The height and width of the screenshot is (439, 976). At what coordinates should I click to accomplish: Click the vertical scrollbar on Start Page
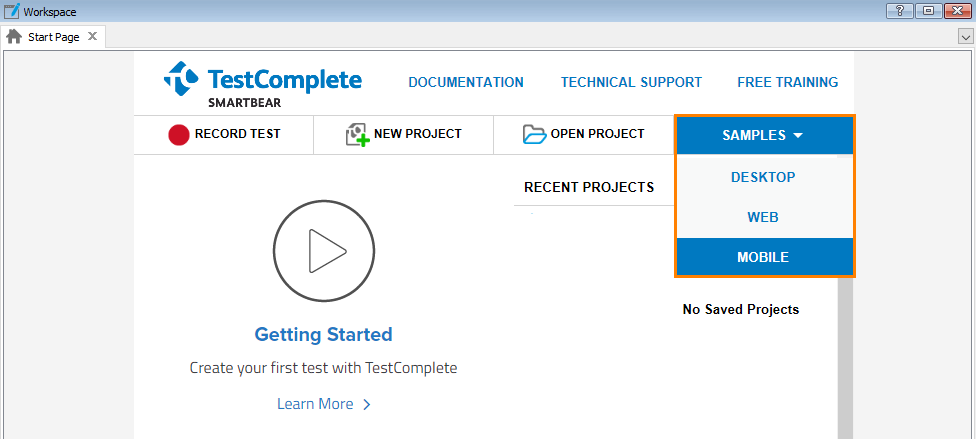845,360
